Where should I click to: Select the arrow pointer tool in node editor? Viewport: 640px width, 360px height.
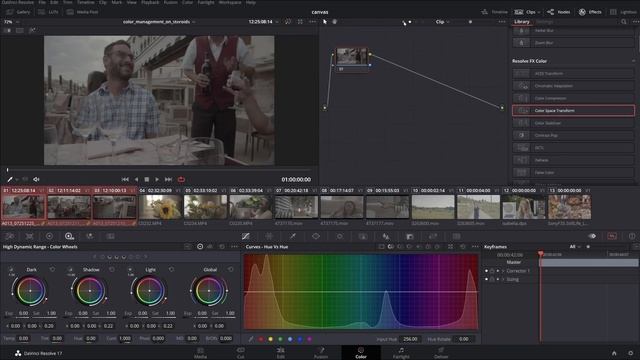pyautogui.click(x=325, y=22)
